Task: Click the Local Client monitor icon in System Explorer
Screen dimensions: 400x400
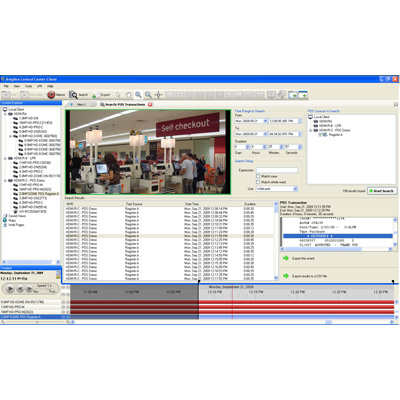Action: pyautogui.click(x=5, y=109)
